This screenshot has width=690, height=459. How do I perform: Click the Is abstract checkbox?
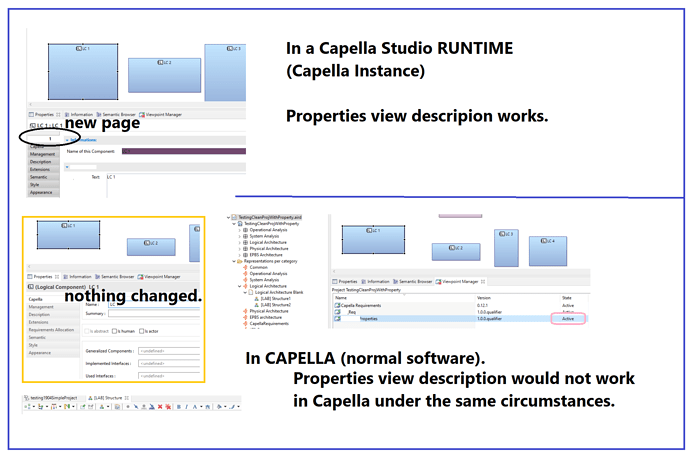87,331
